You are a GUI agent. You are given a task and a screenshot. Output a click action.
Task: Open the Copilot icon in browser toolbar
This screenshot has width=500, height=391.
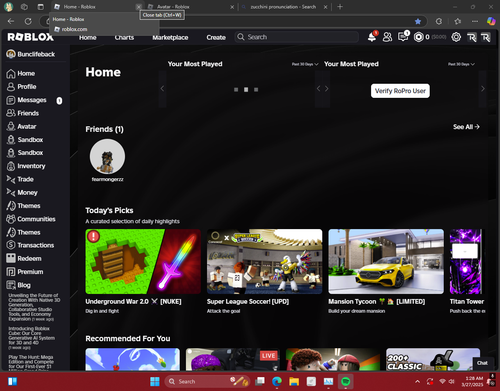point(491,21)
